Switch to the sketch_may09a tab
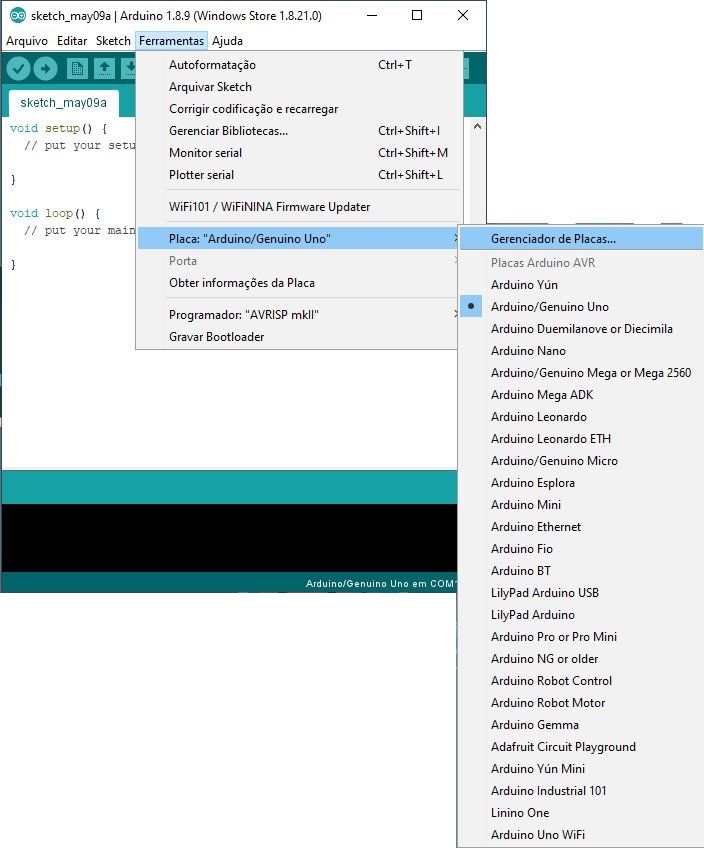 click(x=63, y=103)
